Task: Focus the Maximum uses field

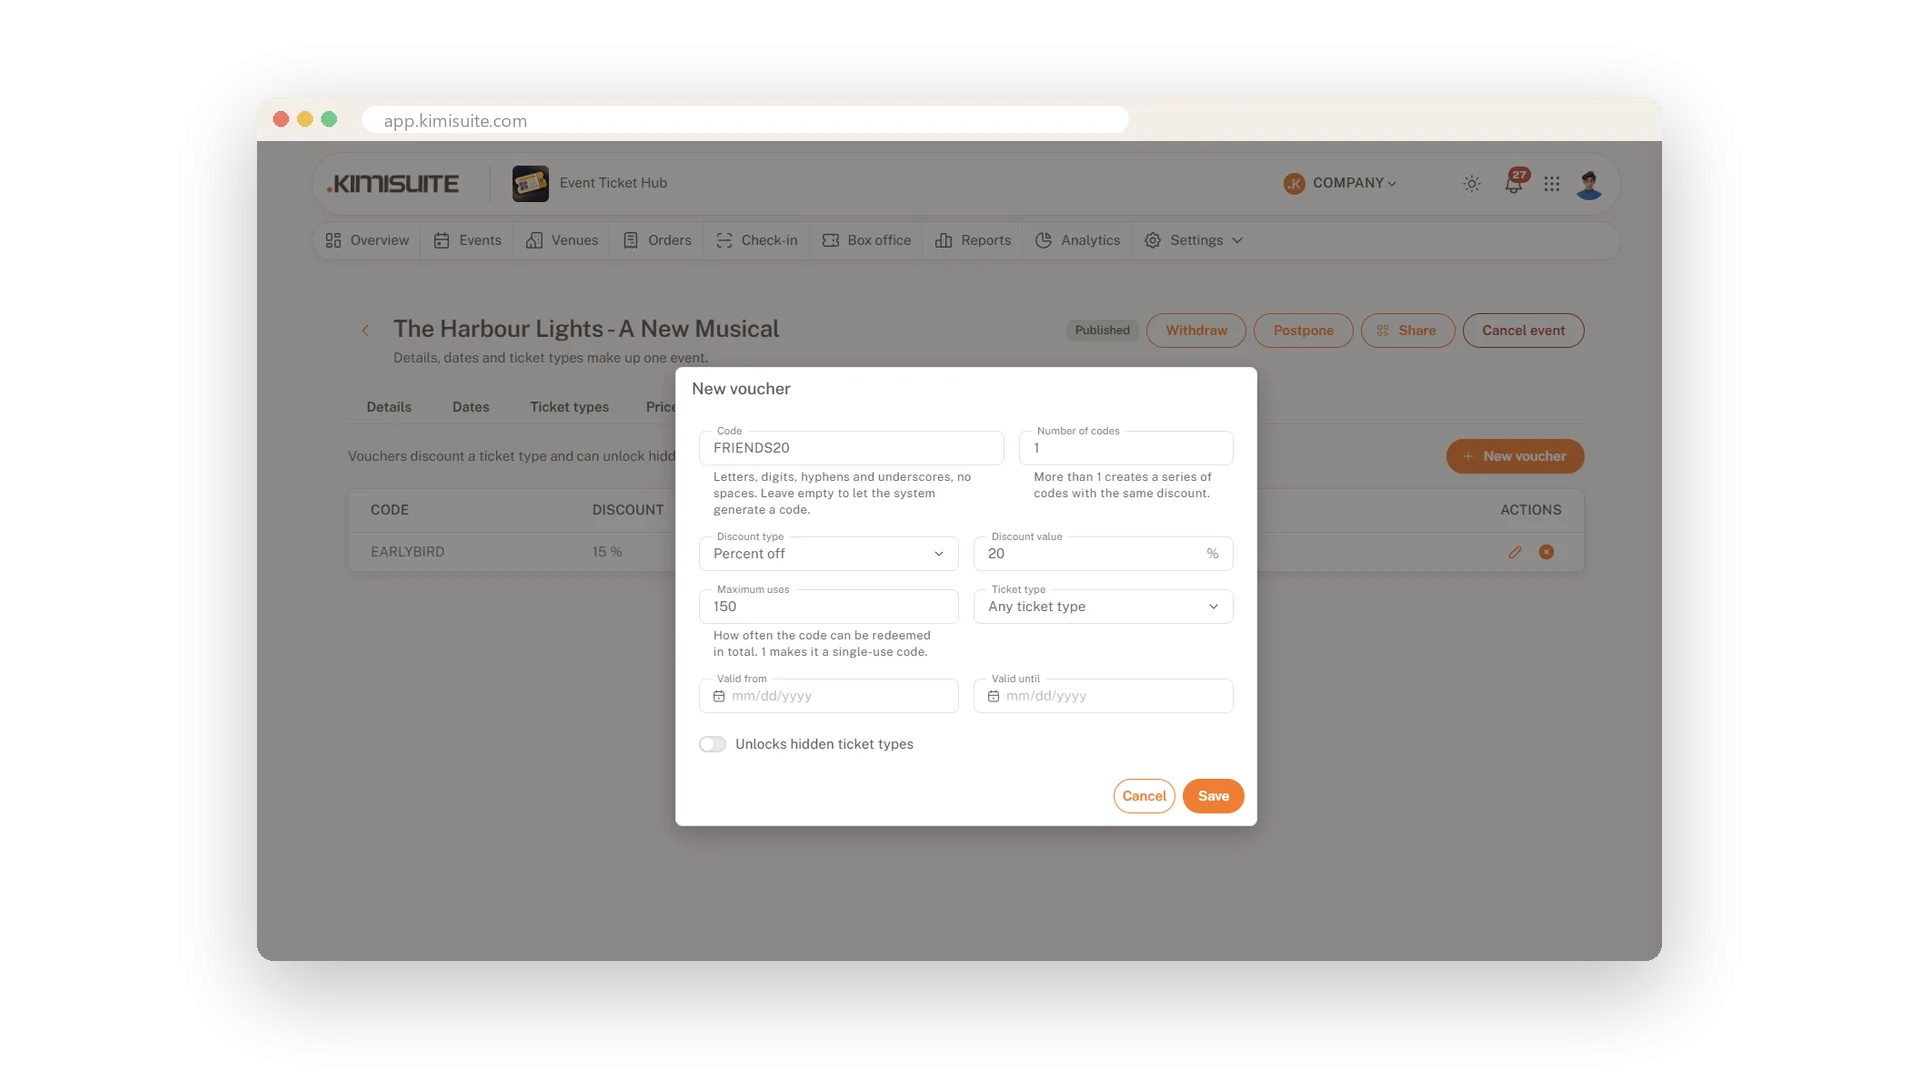Action: pos(828,607)
